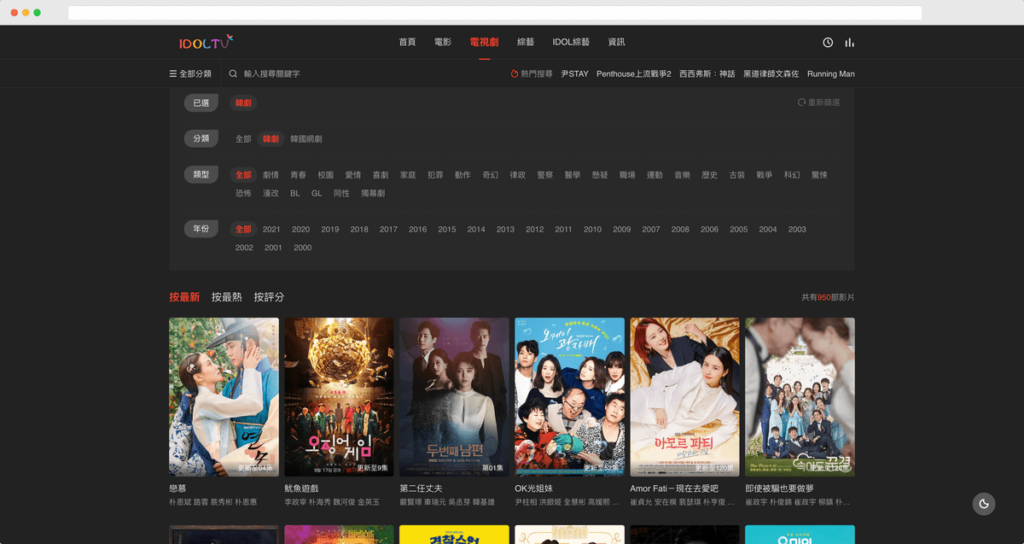Click title text 第二任丈夫

click(421, 488)
